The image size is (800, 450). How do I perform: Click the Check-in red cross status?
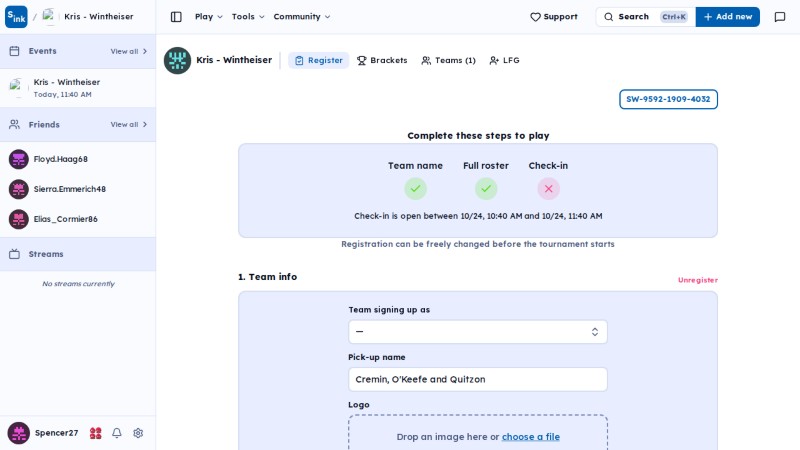click(548, 189)
